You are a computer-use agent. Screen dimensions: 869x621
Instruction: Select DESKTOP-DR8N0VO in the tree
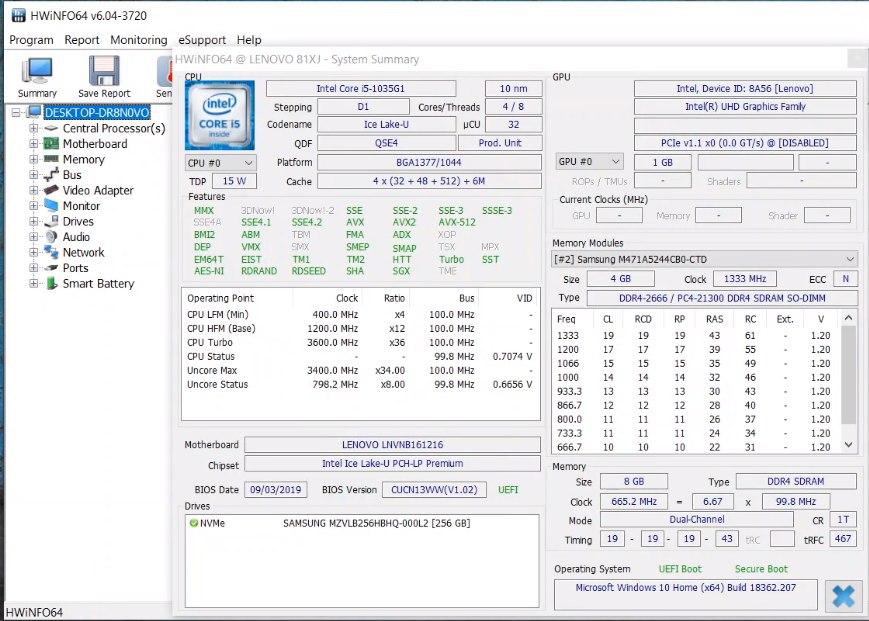tap(97, 112)
